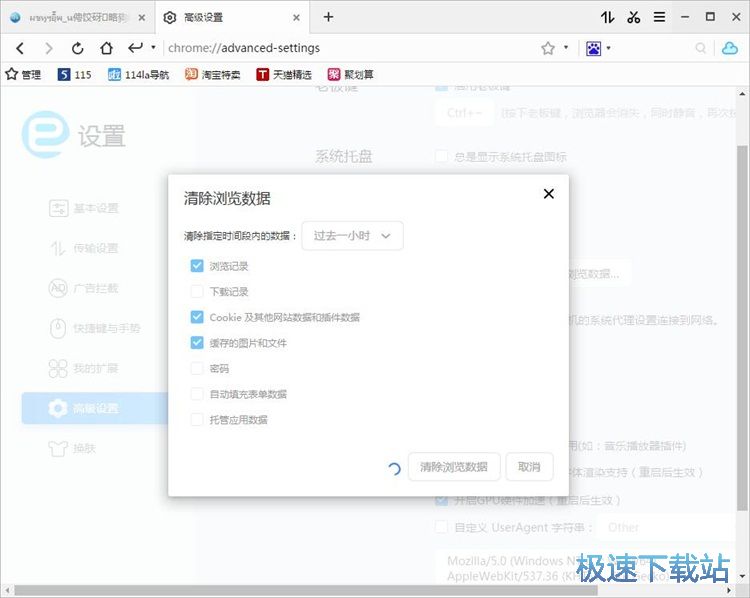Screen dimensions: 750x598
Task: Open 广告拦截 in settings sidebar
Action: (84, 288)
